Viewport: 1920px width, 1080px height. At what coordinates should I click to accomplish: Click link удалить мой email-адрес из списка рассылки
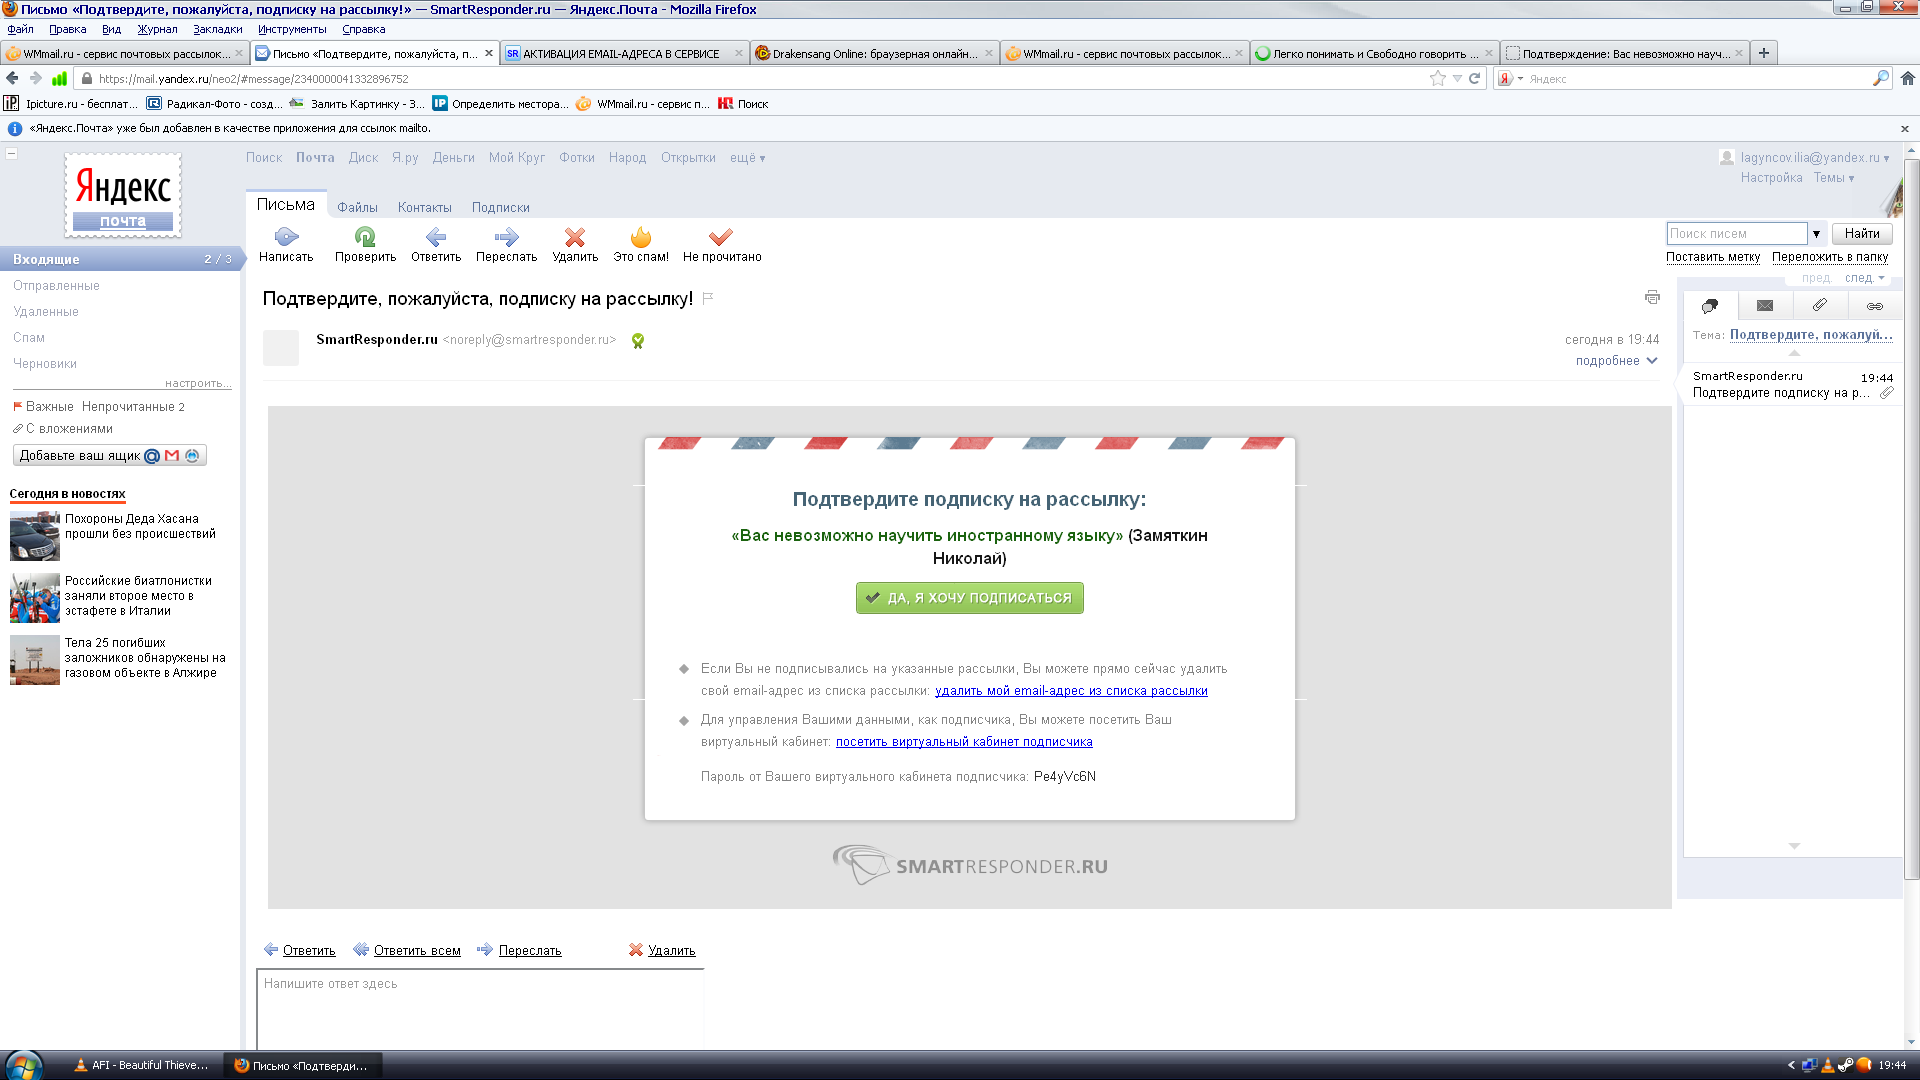(x=1071, y=691)
